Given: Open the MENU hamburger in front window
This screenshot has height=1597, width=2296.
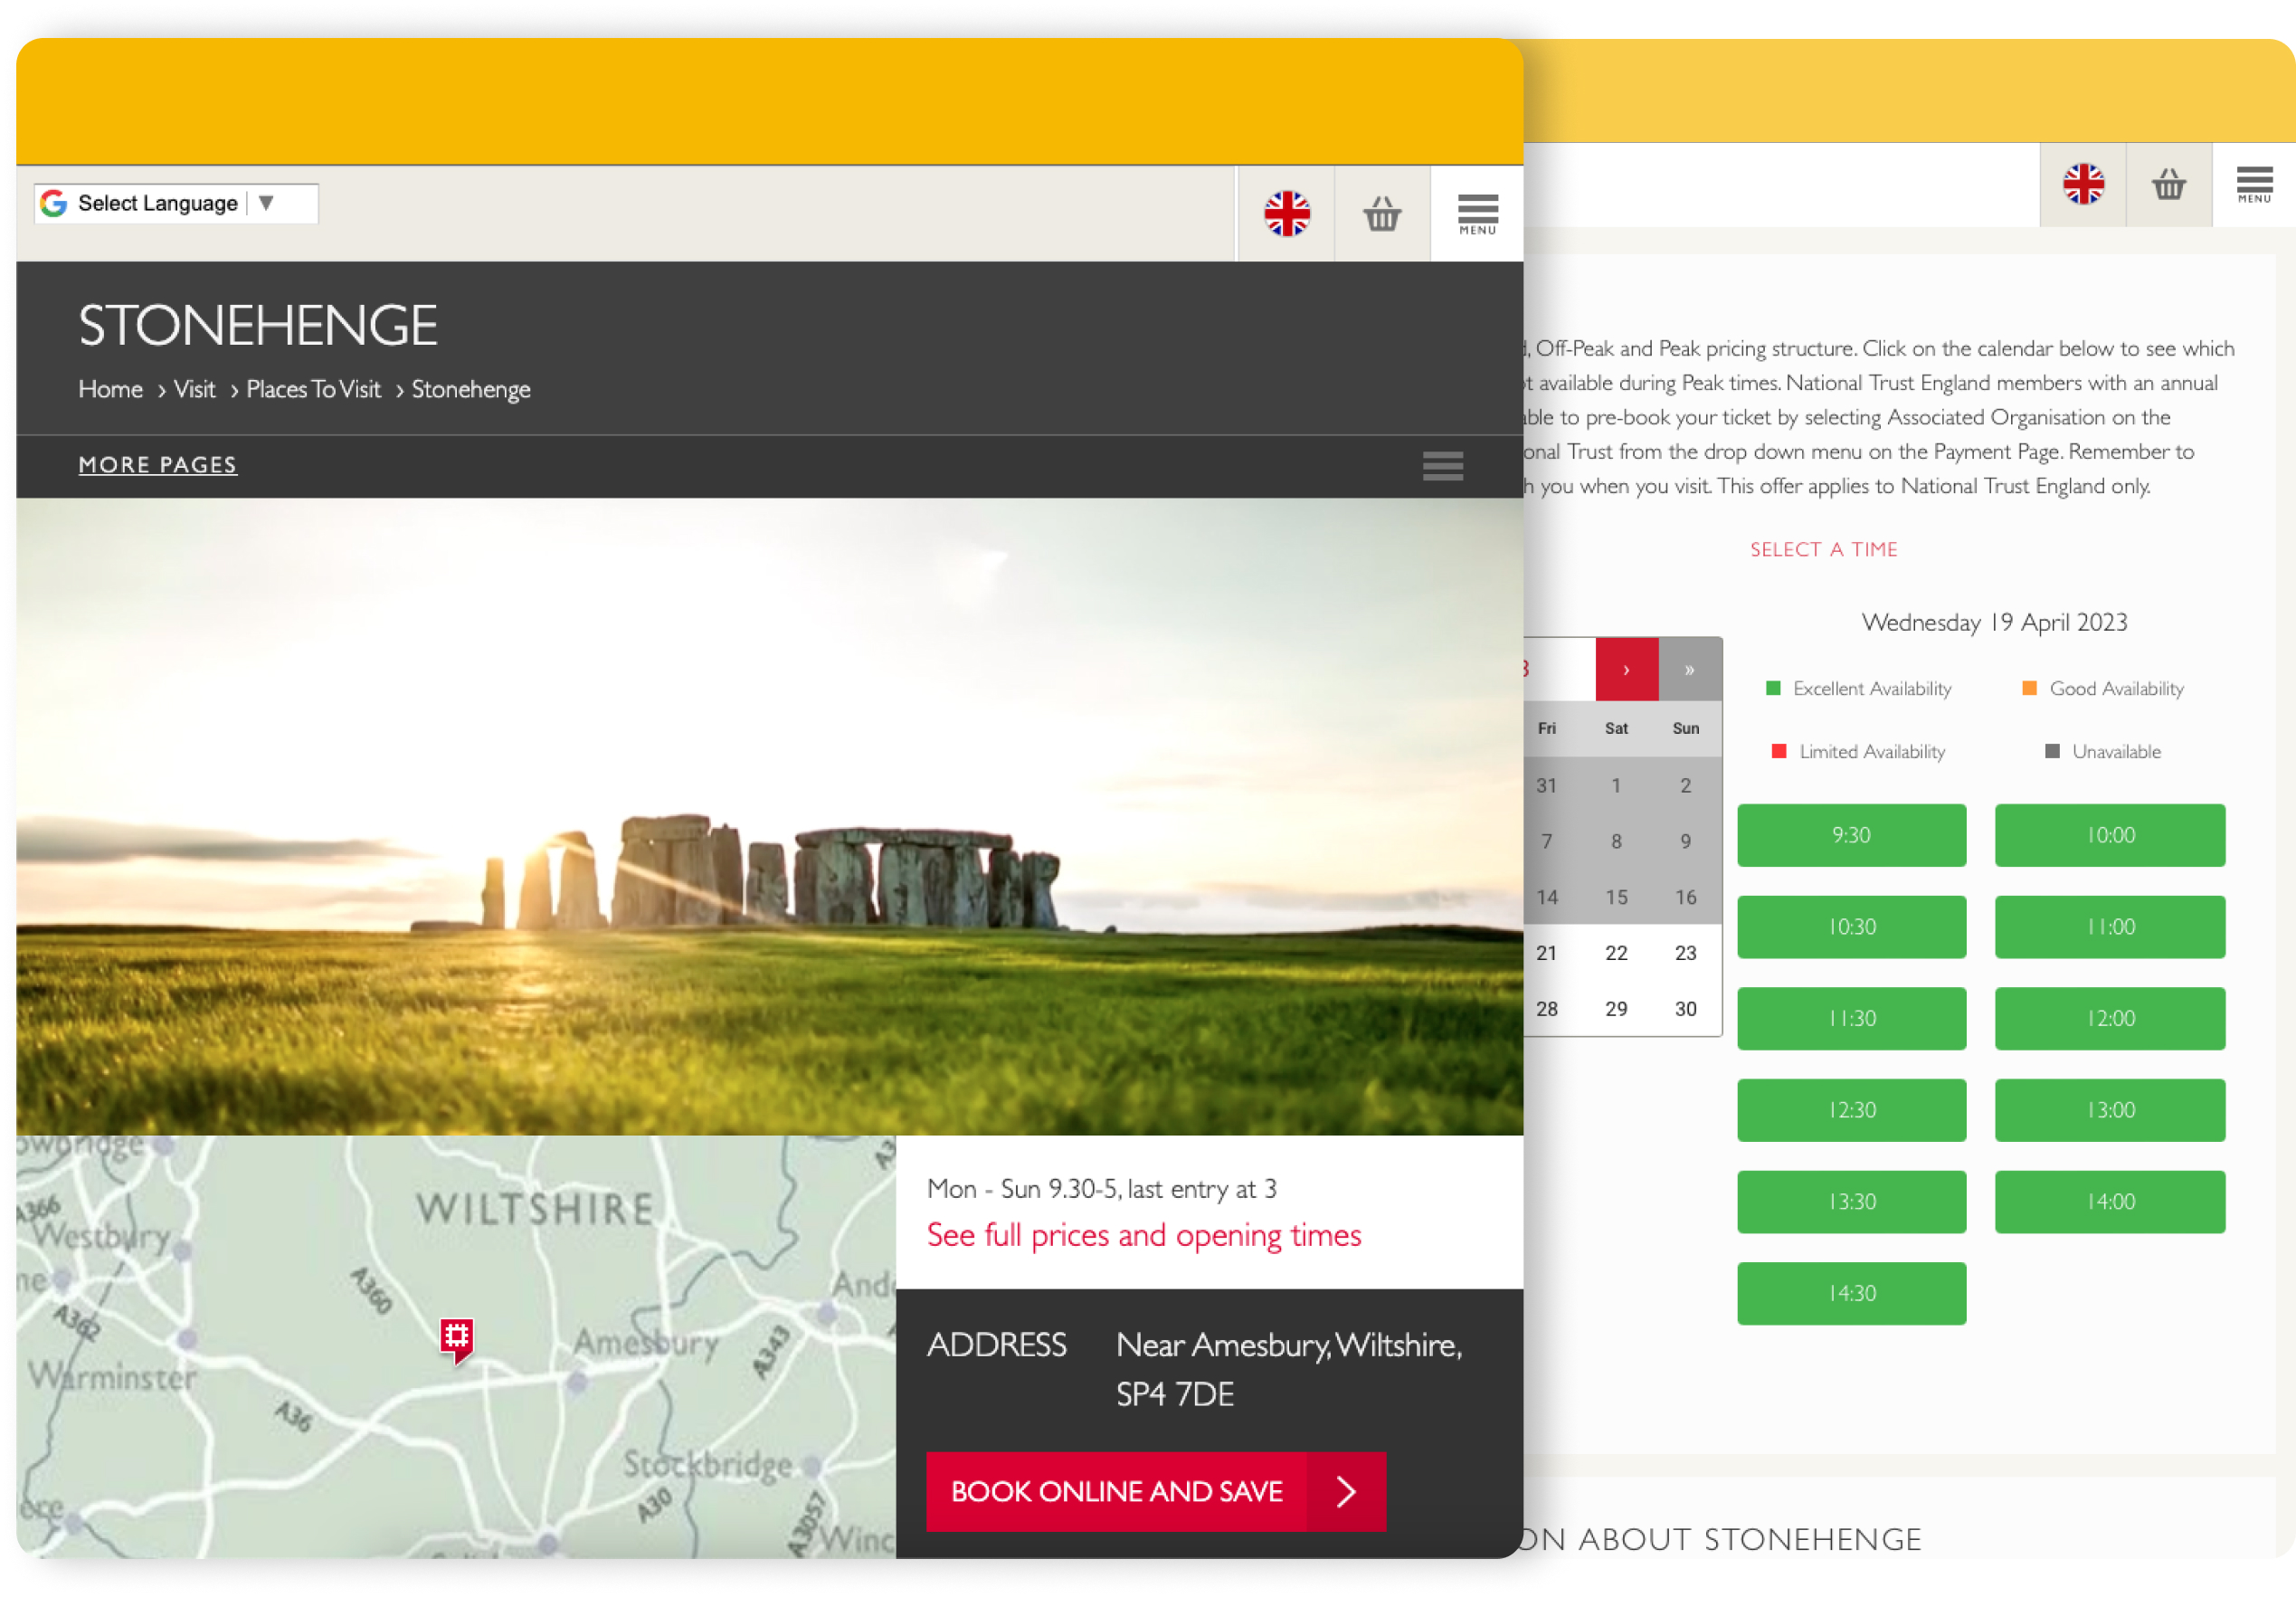Looking at the screenshot, I should (1477, 213).
